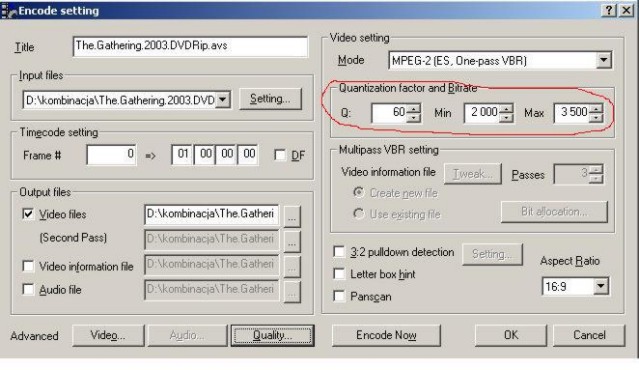Open Advanced Audio settings
The height and width of the screenshot is (370, 639).
(187, 335)
